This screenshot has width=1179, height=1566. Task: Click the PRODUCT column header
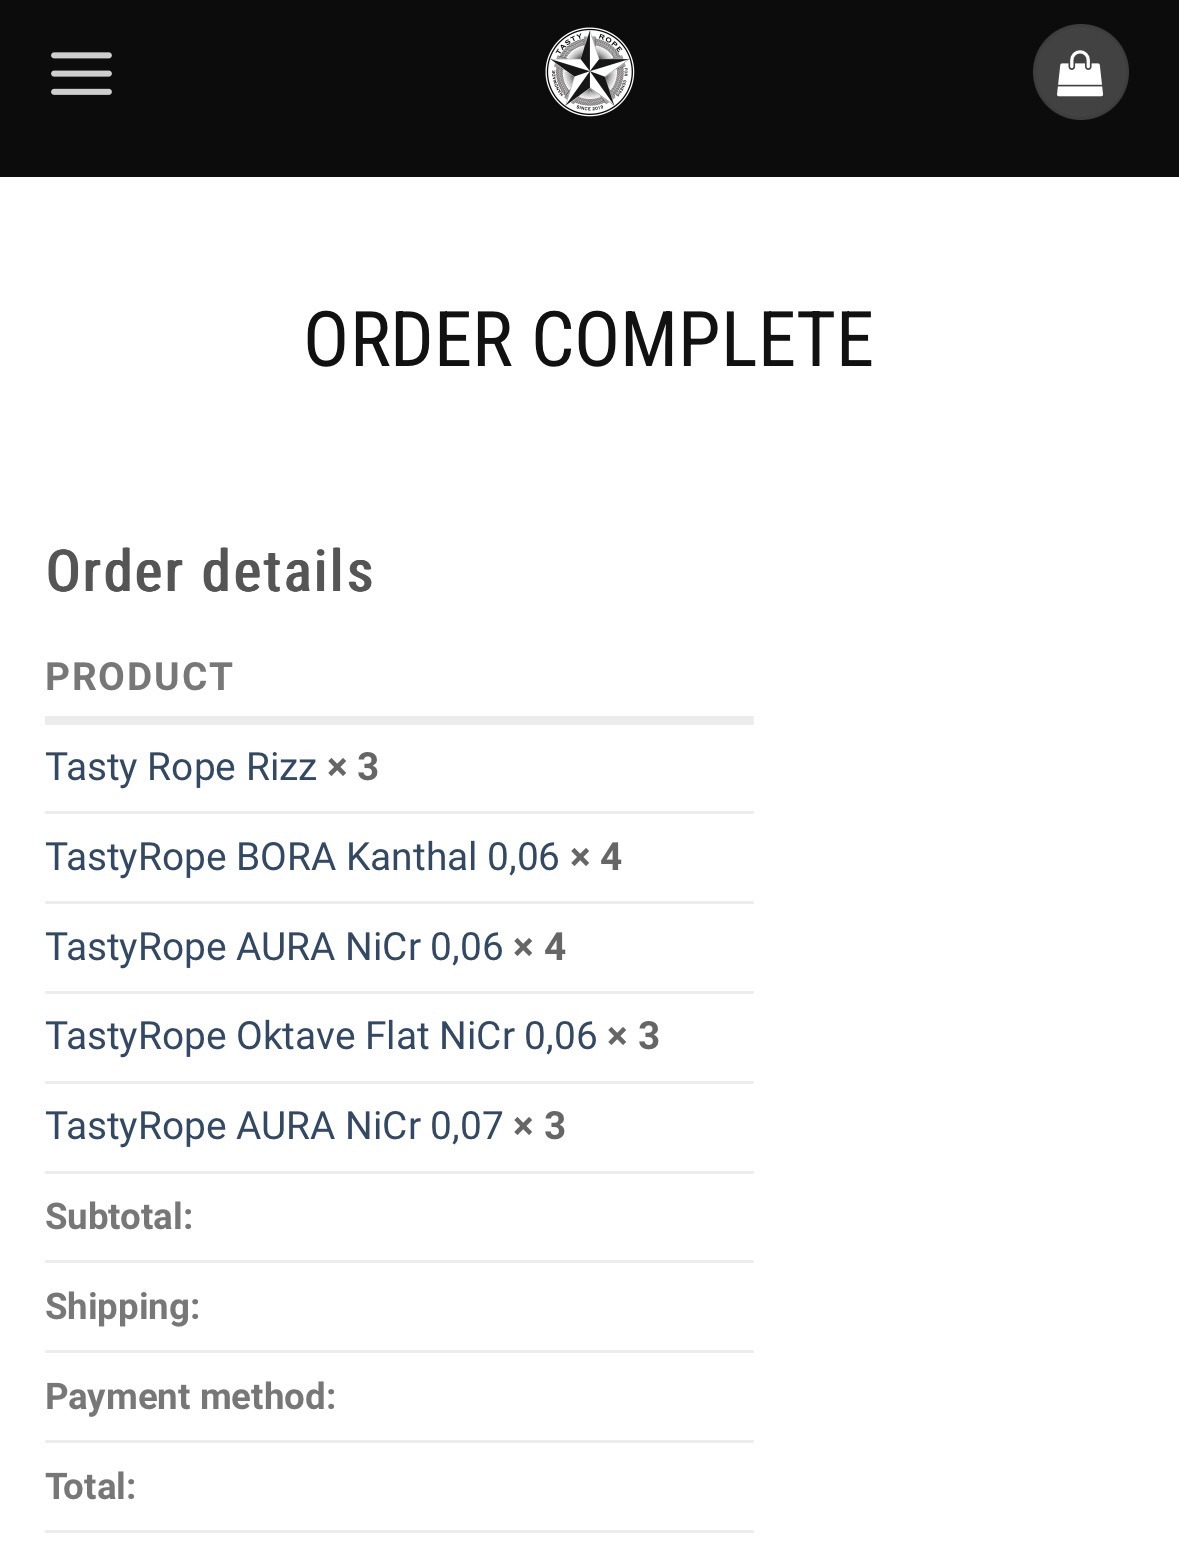139,677
